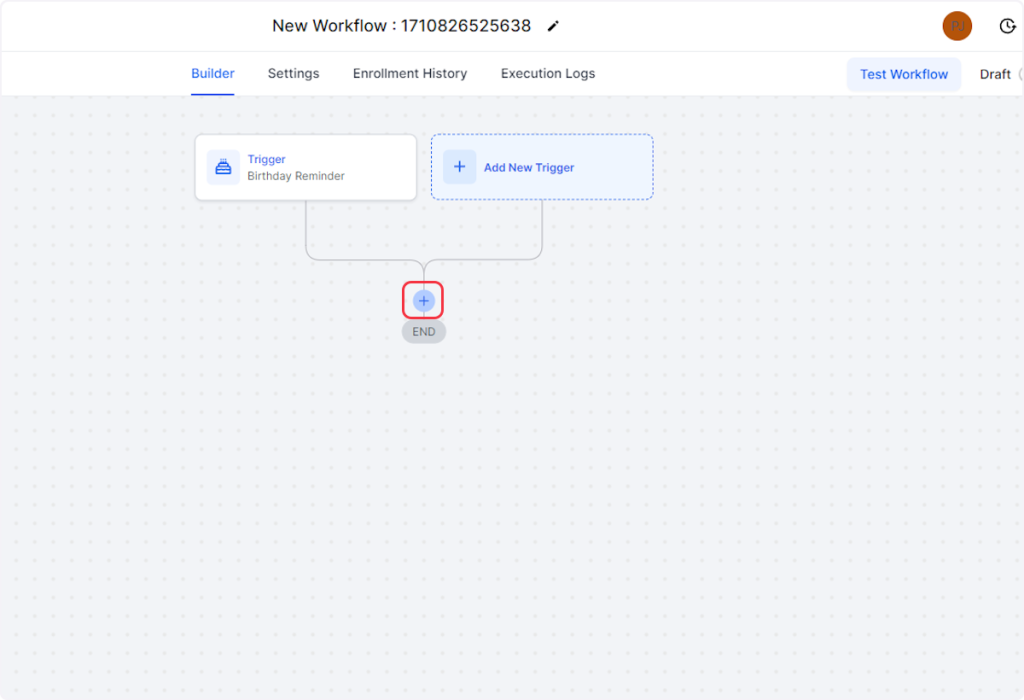Go to the Execution Logs tab

[x=548, y=73]
